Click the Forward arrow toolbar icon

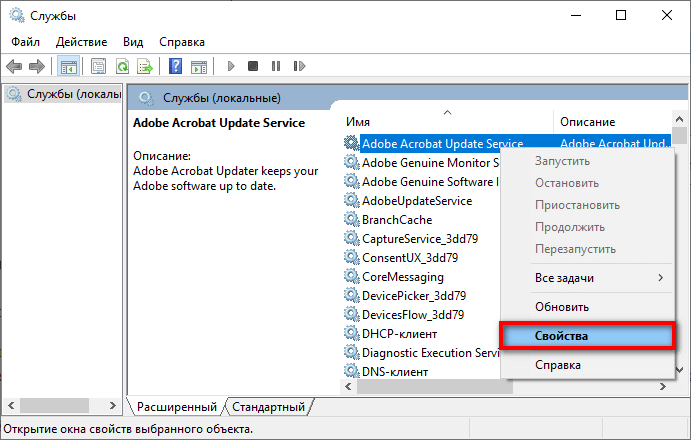pyautogui.click(x=37, y=67)
